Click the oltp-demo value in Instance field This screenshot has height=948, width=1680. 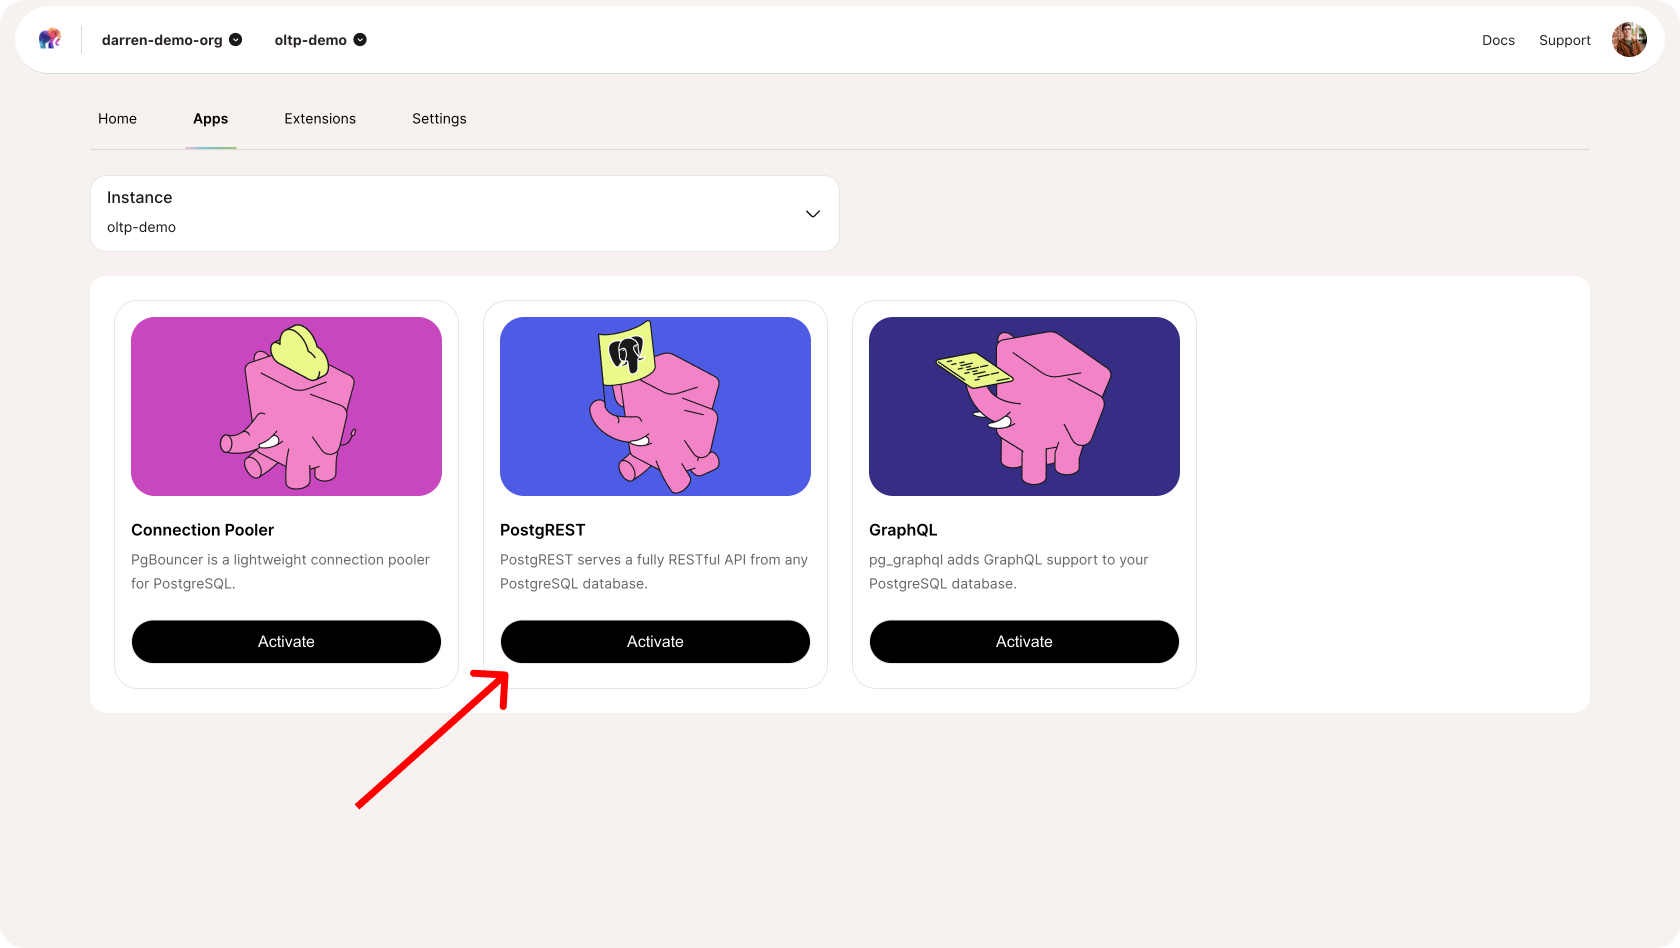(141, 227)
